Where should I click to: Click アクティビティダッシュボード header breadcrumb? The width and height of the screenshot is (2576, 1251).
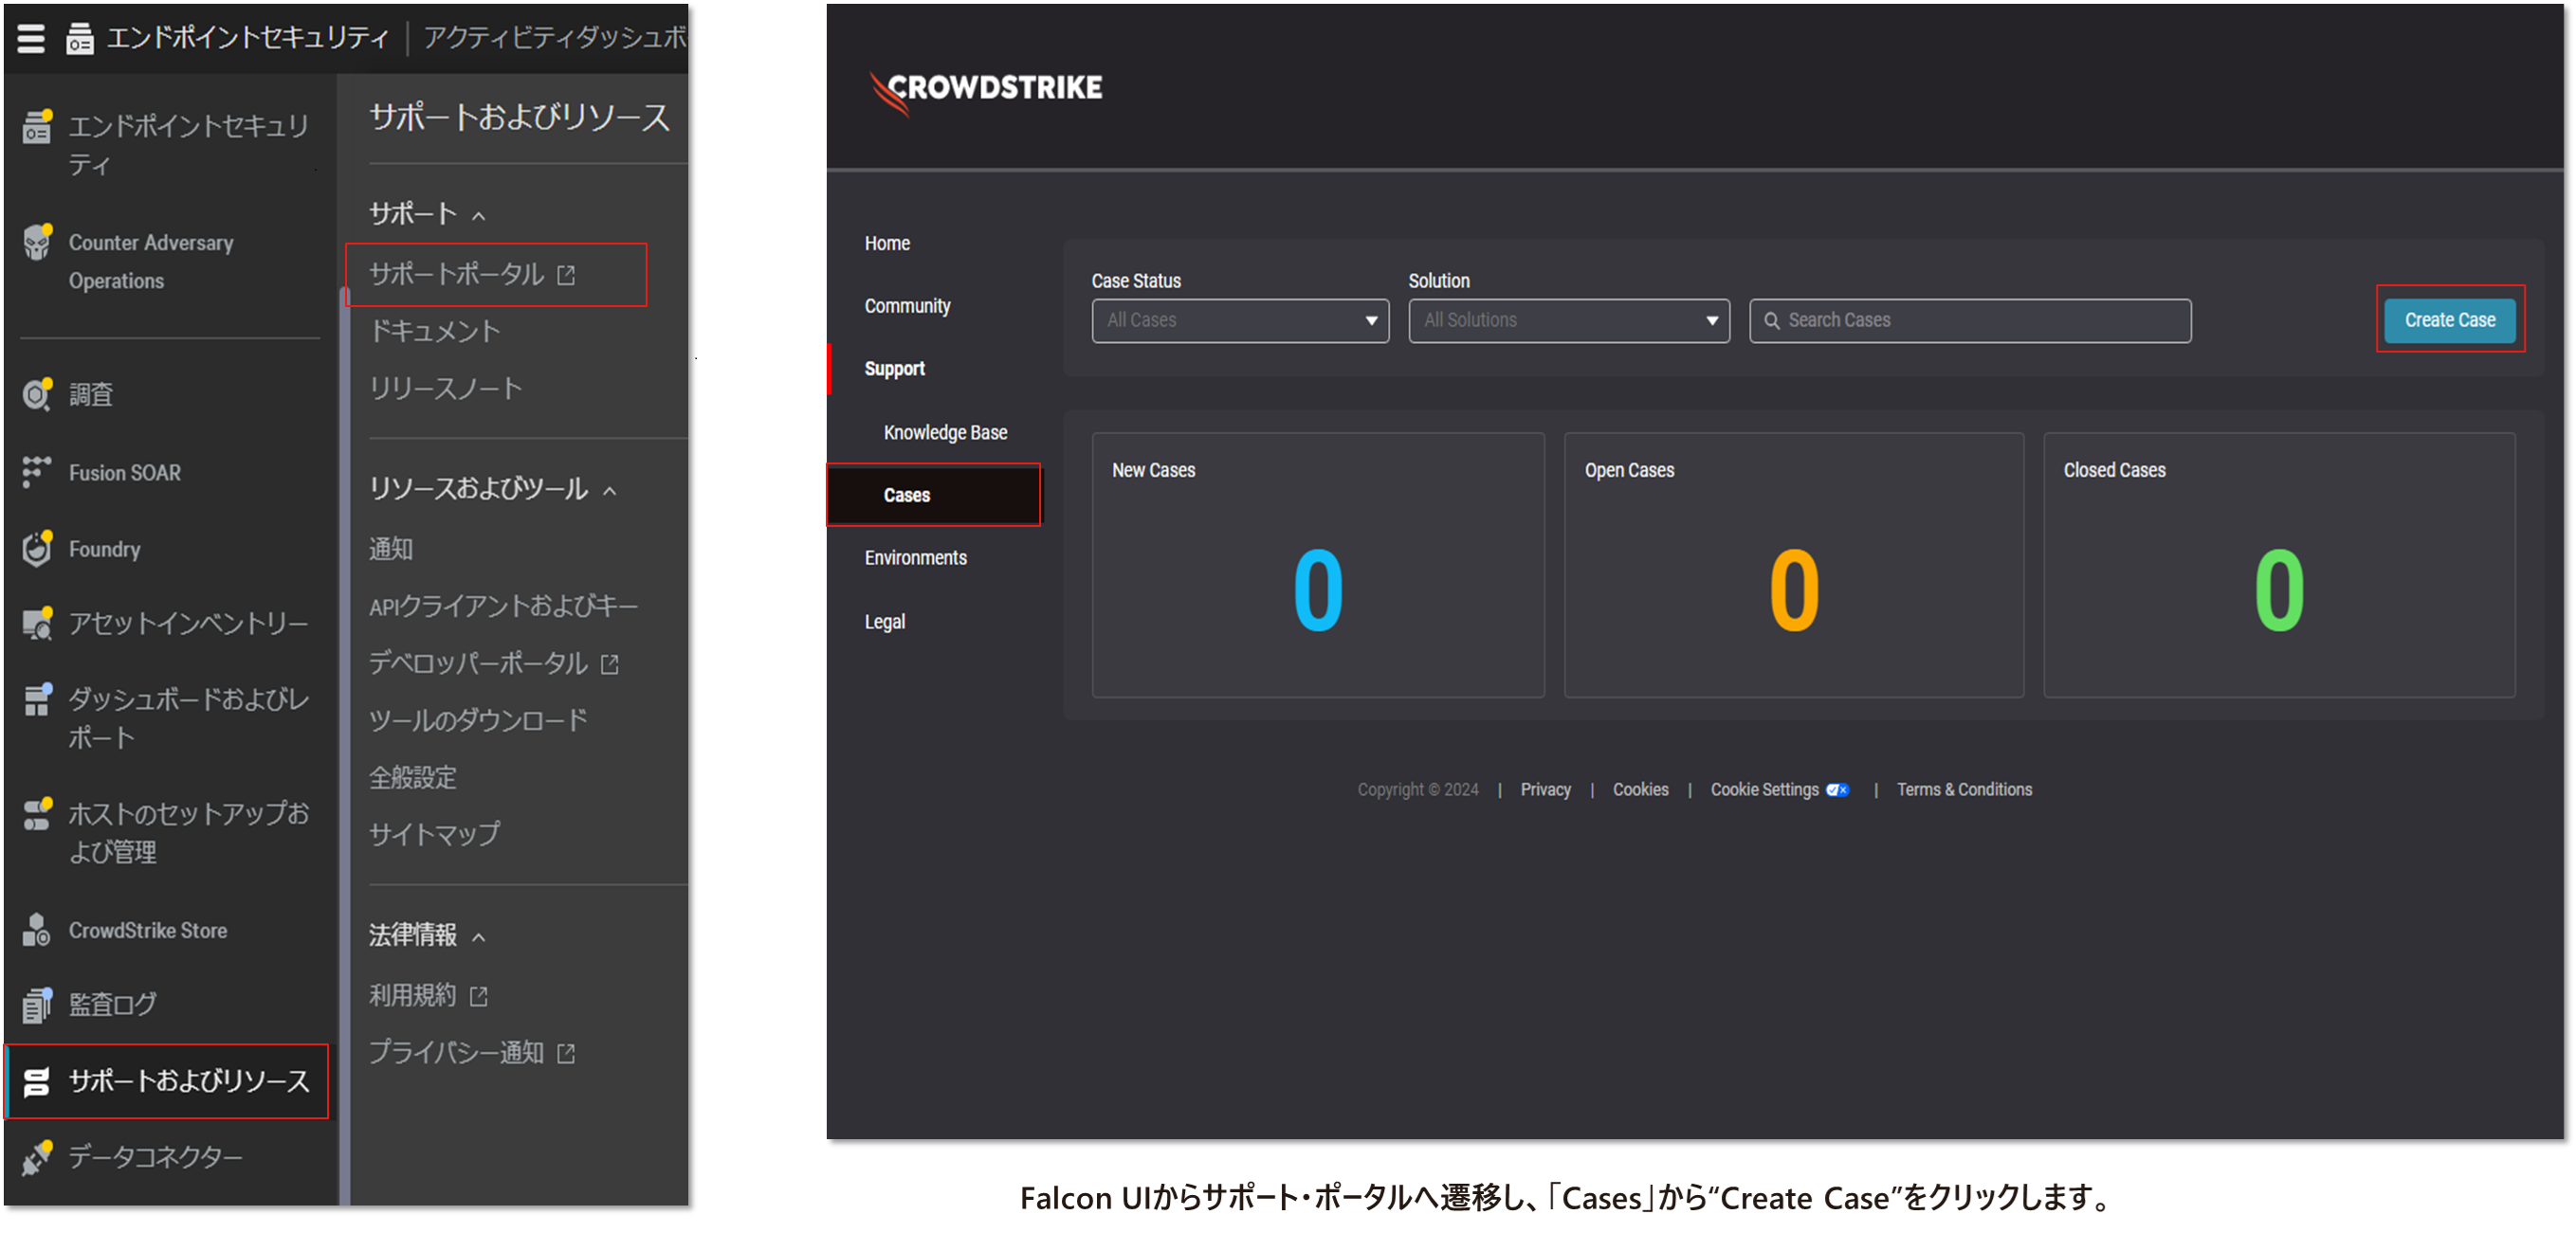coord(555,38)
